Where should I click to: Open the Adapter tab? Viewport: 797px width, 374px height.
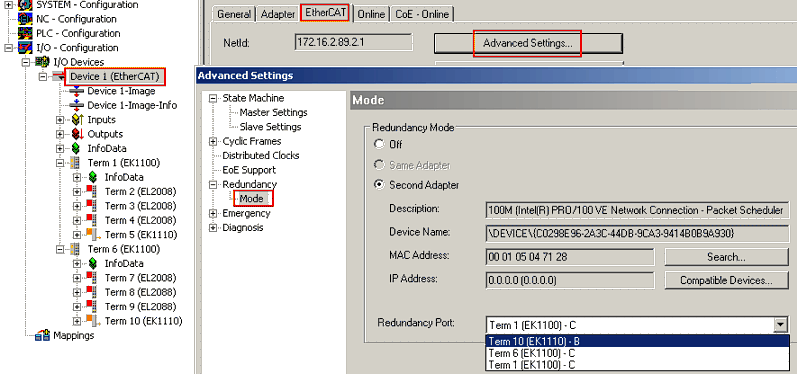click(x=278, y=14)
